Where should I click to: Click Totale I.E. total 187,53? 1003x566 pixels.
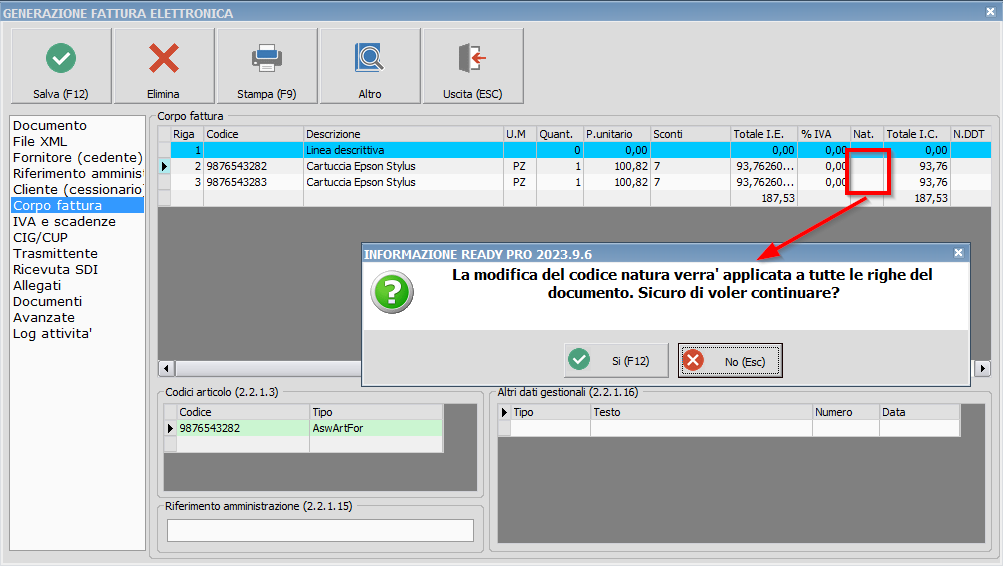click(764, 198)
